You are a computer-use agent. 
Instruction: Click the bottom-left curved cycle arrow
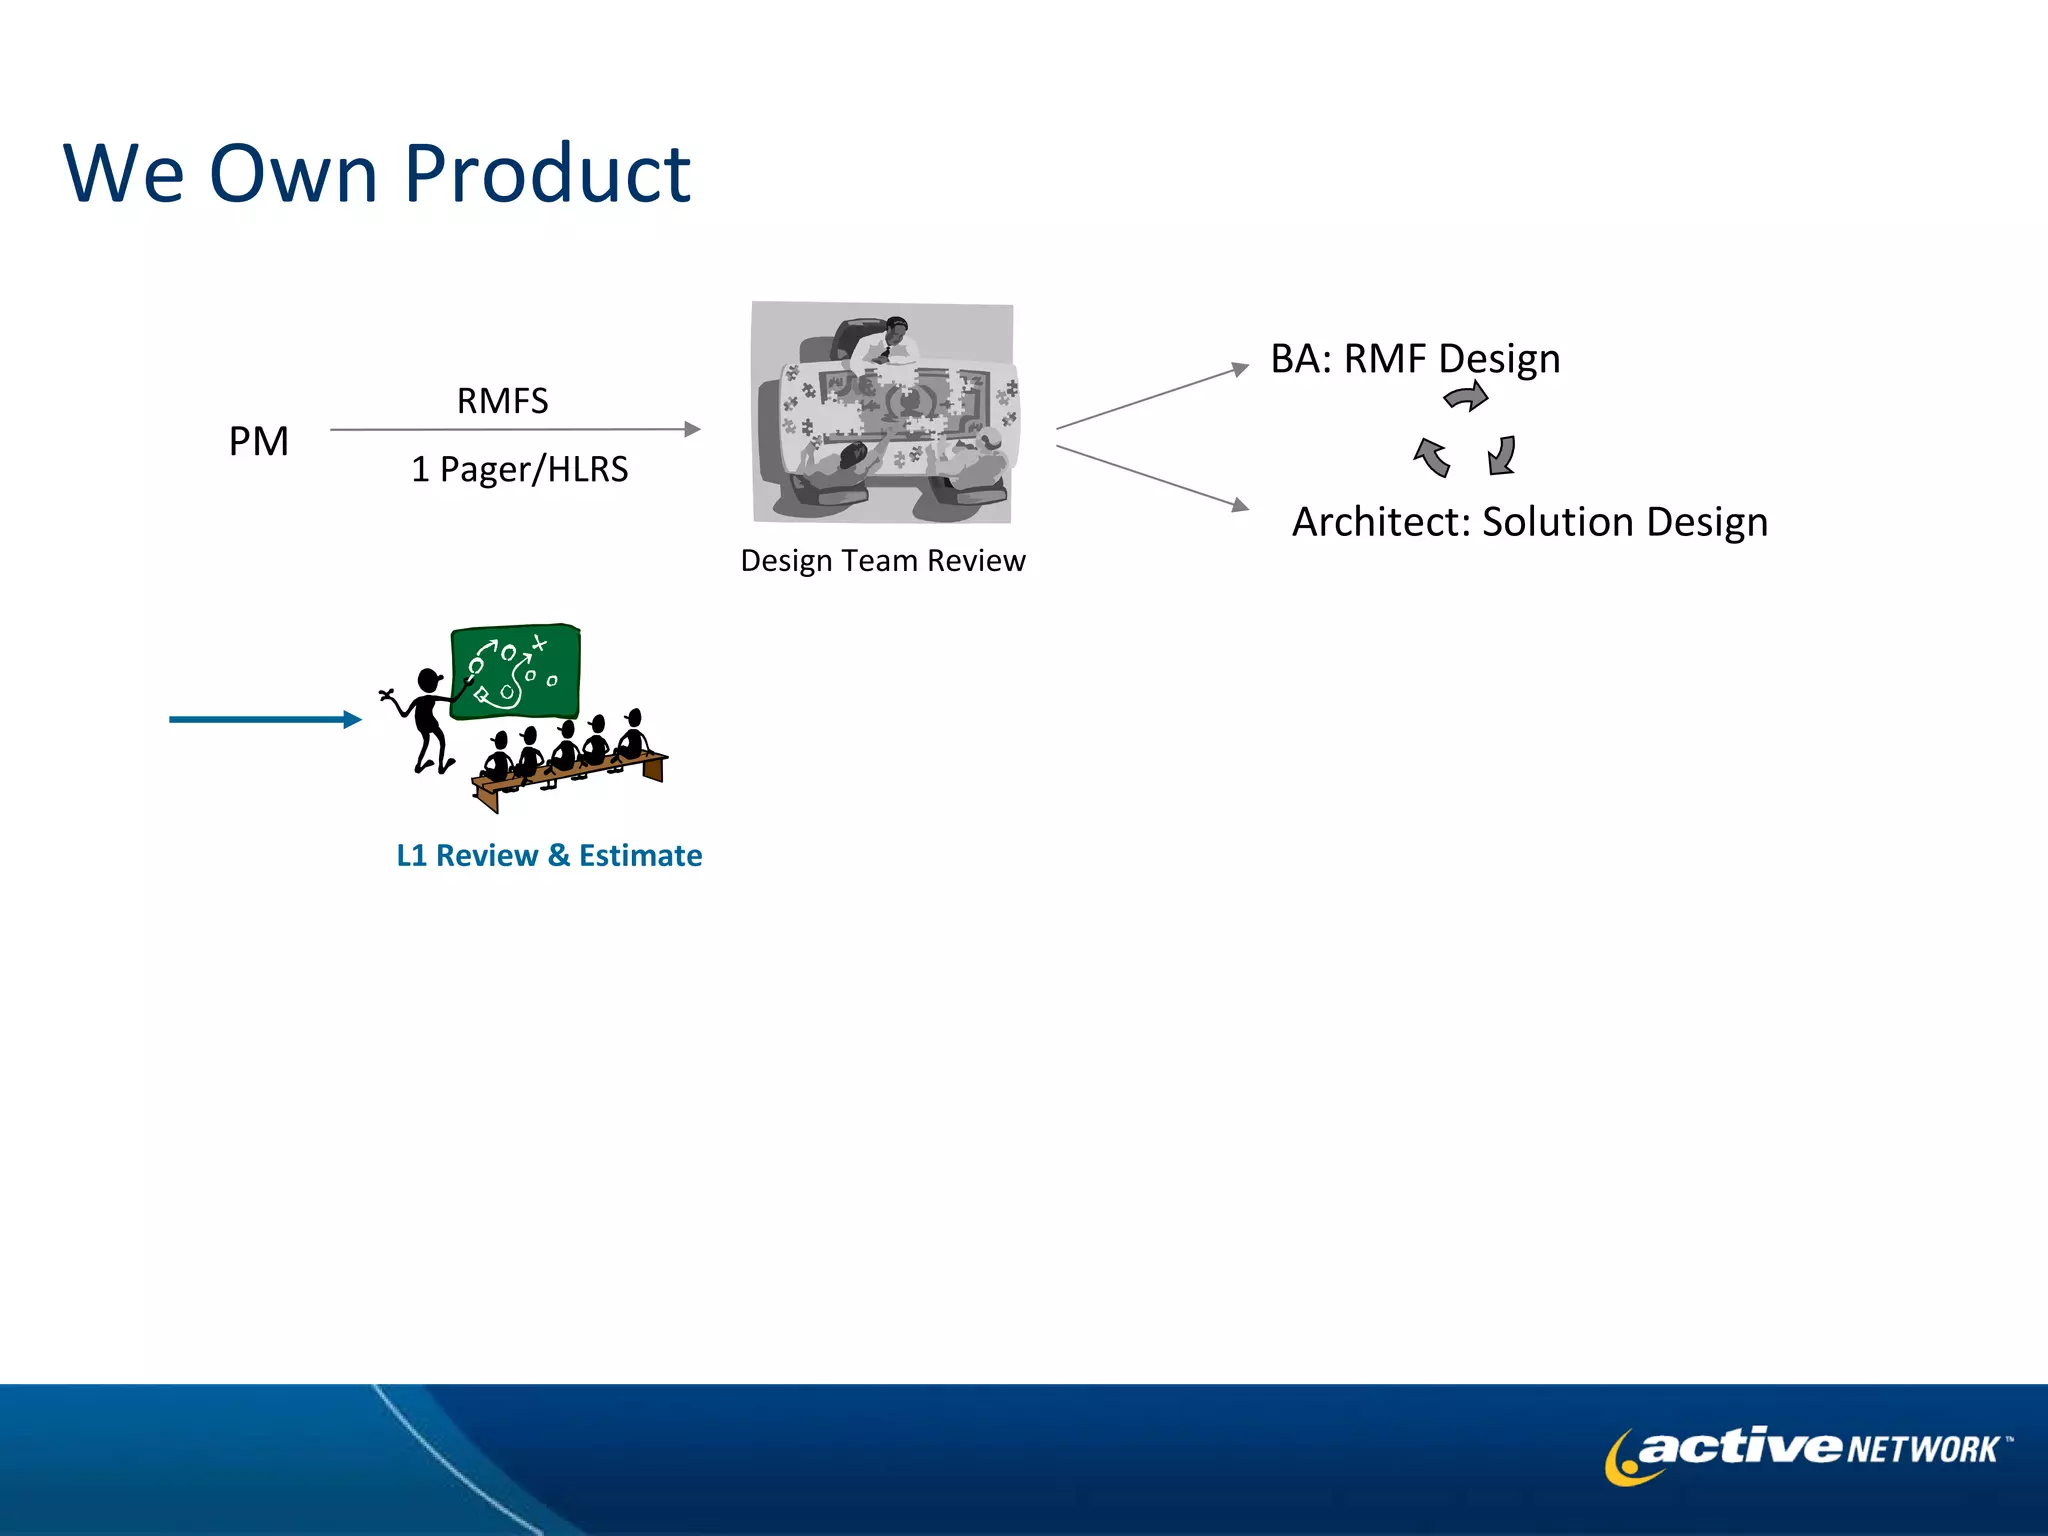click(x=1431, y=457)
